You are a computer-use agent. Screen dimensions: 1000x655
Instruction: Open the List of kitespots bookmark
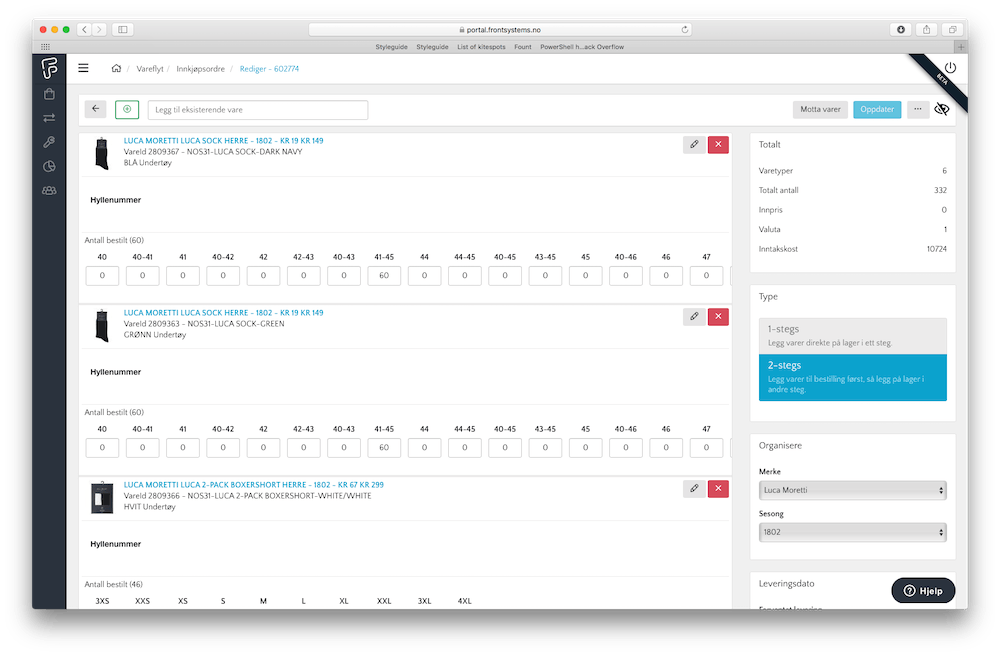481,47
